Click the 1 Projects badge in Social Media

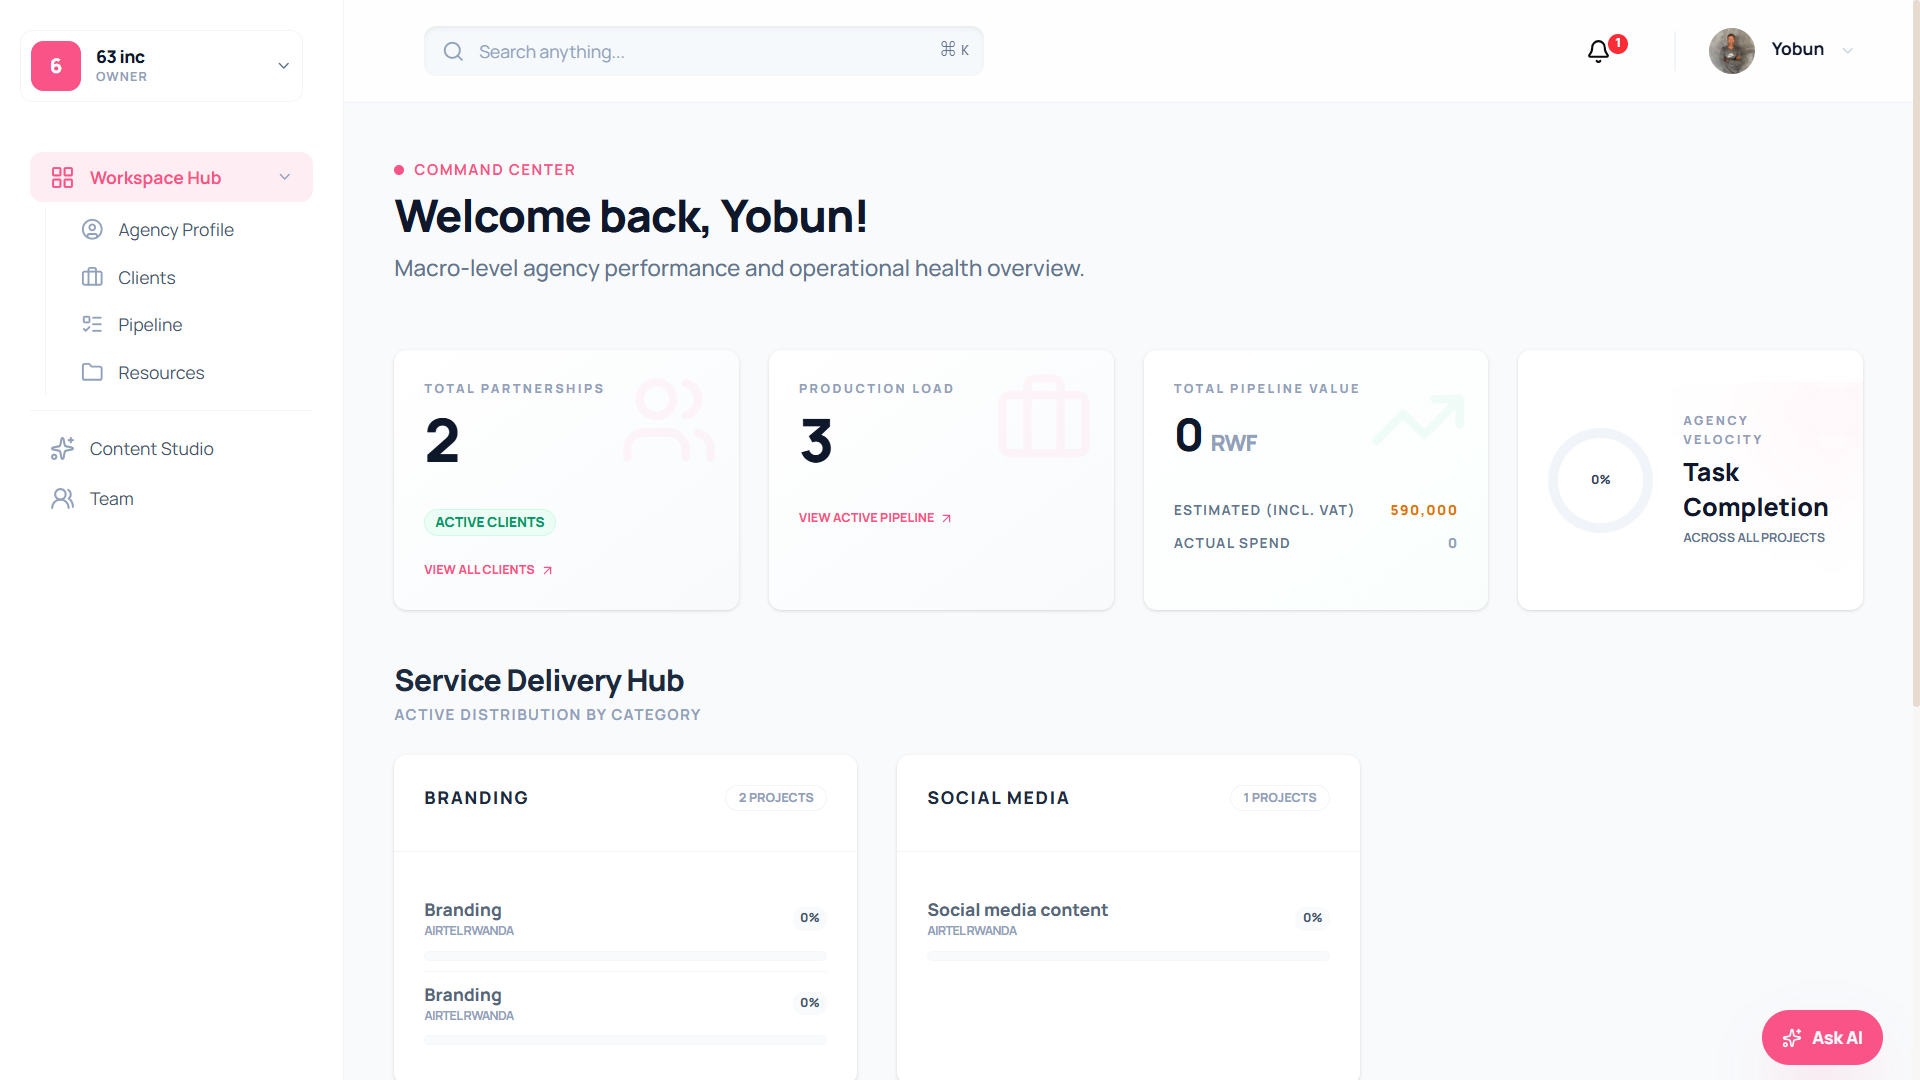click(x=1279, y=798)
